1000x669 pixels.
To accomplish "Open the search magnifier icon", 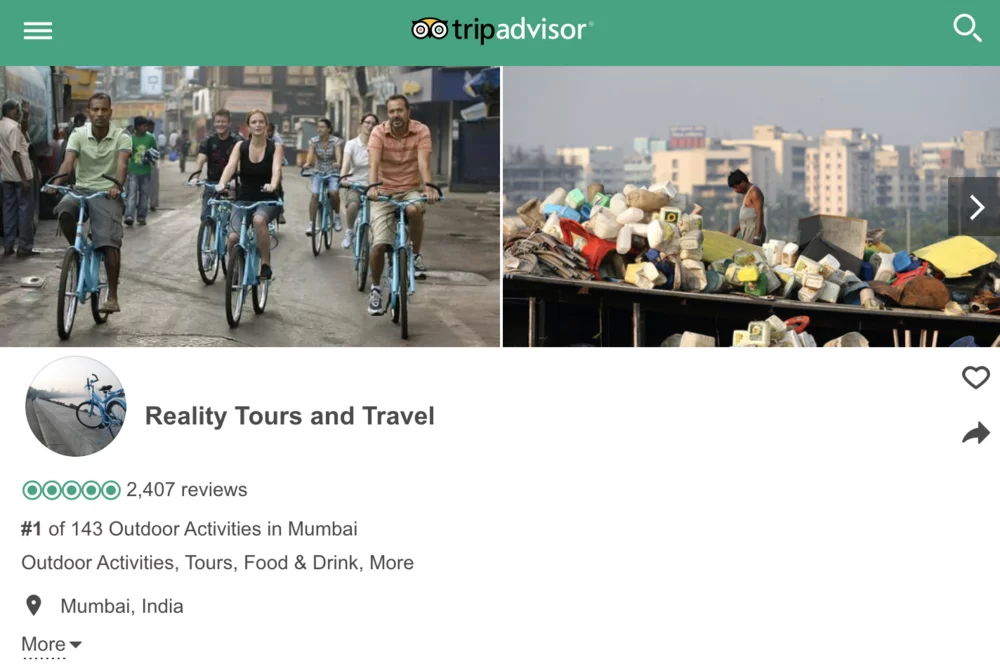I will coord(967,29).
